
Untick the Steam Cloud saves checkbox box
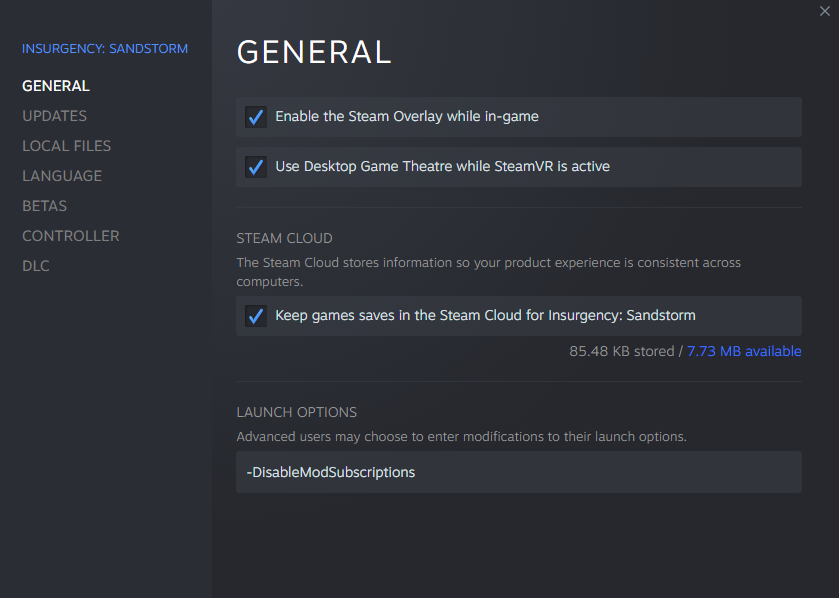click(x=256, y=316)
